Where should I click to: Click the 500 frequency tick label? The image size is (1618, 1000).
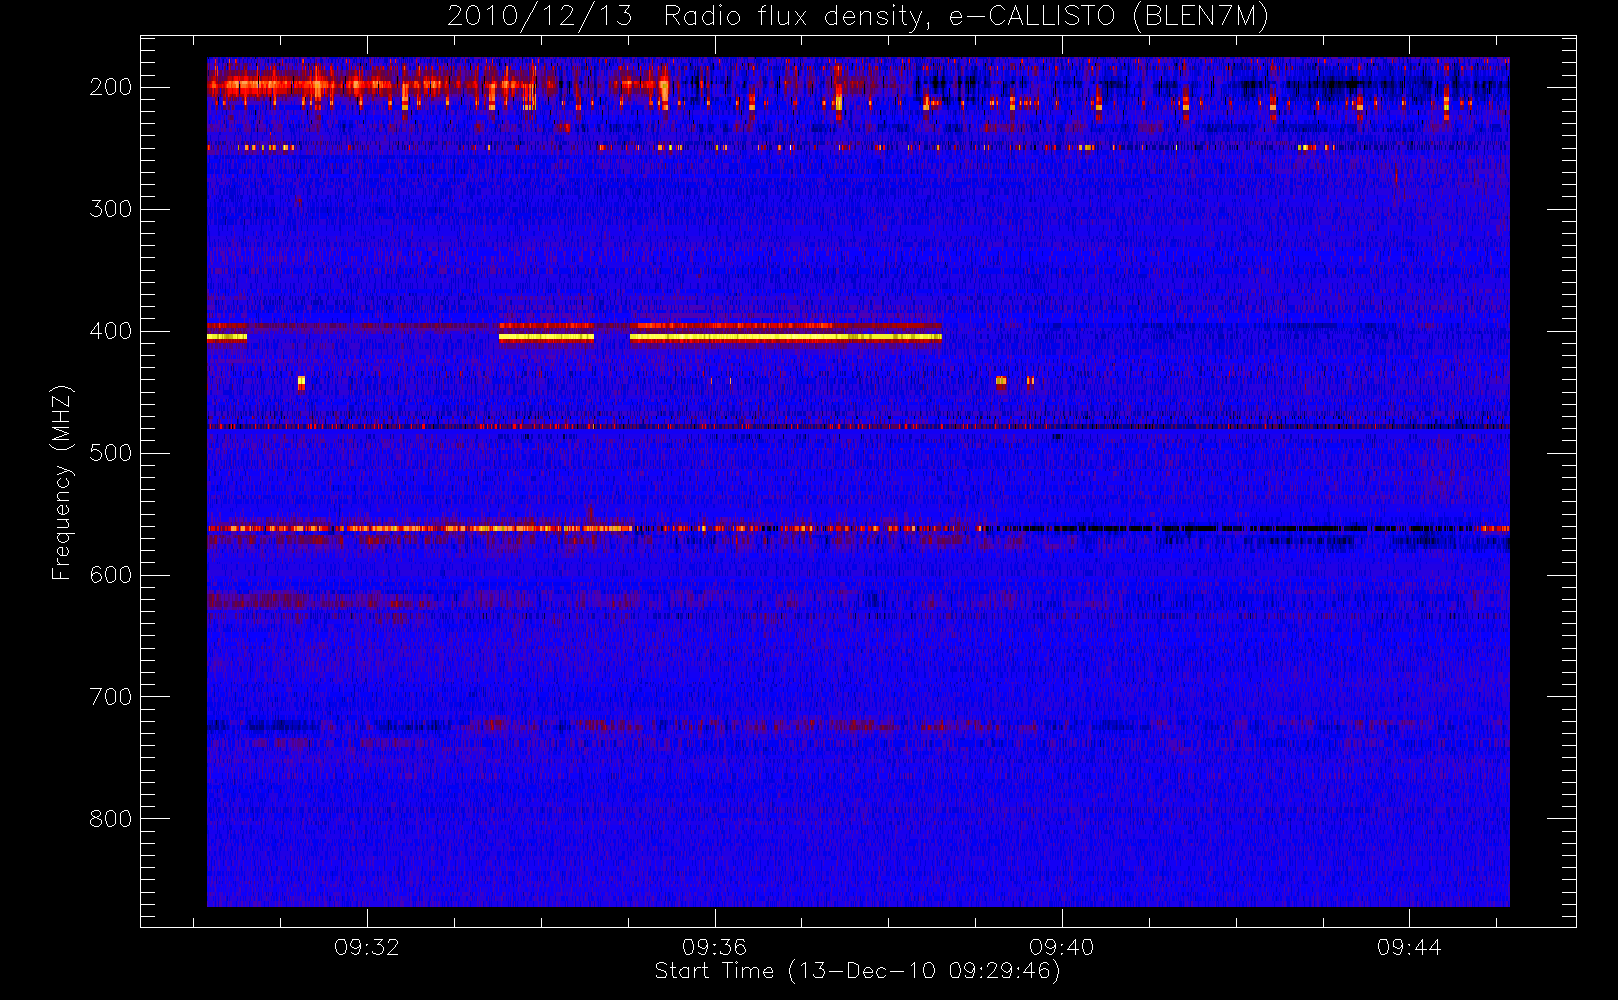click(111, 453)
